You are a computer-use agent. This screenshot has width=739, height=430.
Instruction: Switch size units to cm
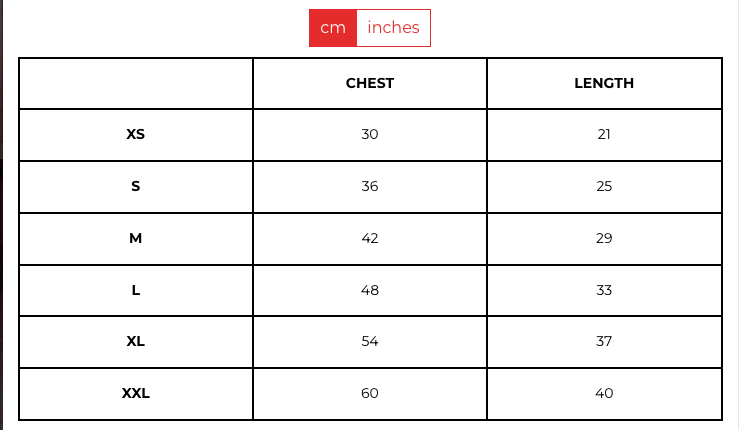[x=333, y=28]
